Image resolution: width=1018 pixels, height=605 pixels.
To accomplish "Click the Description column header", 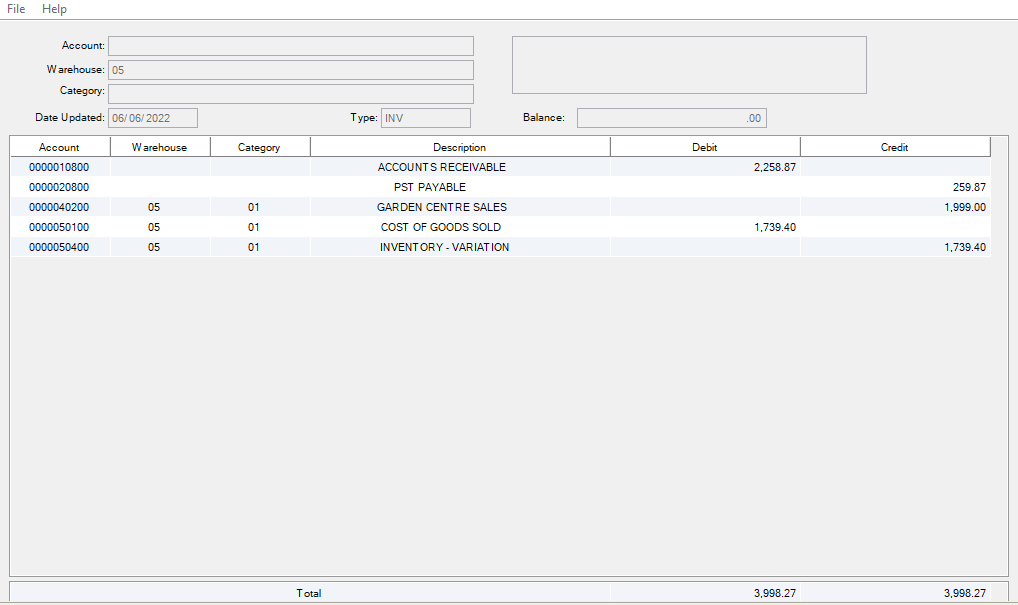I will coord(459,147).
